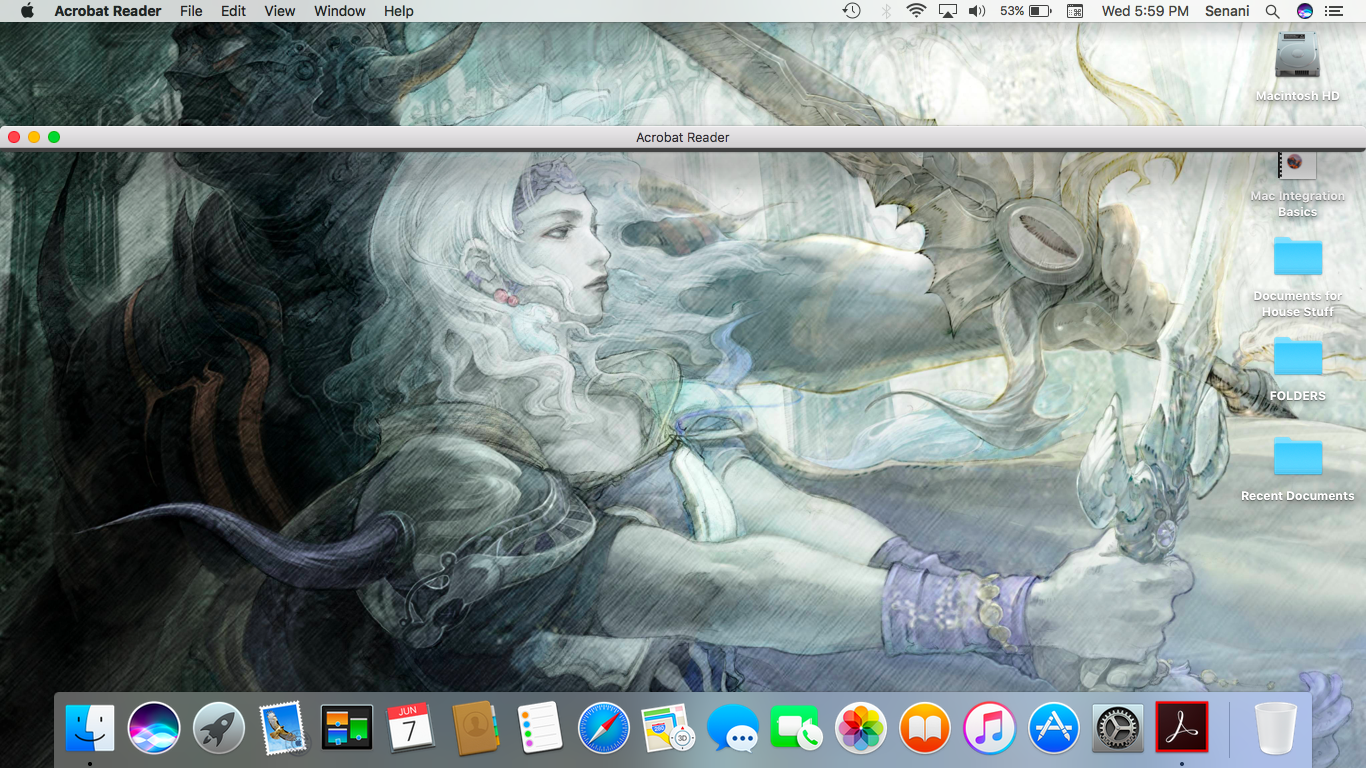
Task: Open Spotlight search magnifier
Action: tap(1272, 11)
